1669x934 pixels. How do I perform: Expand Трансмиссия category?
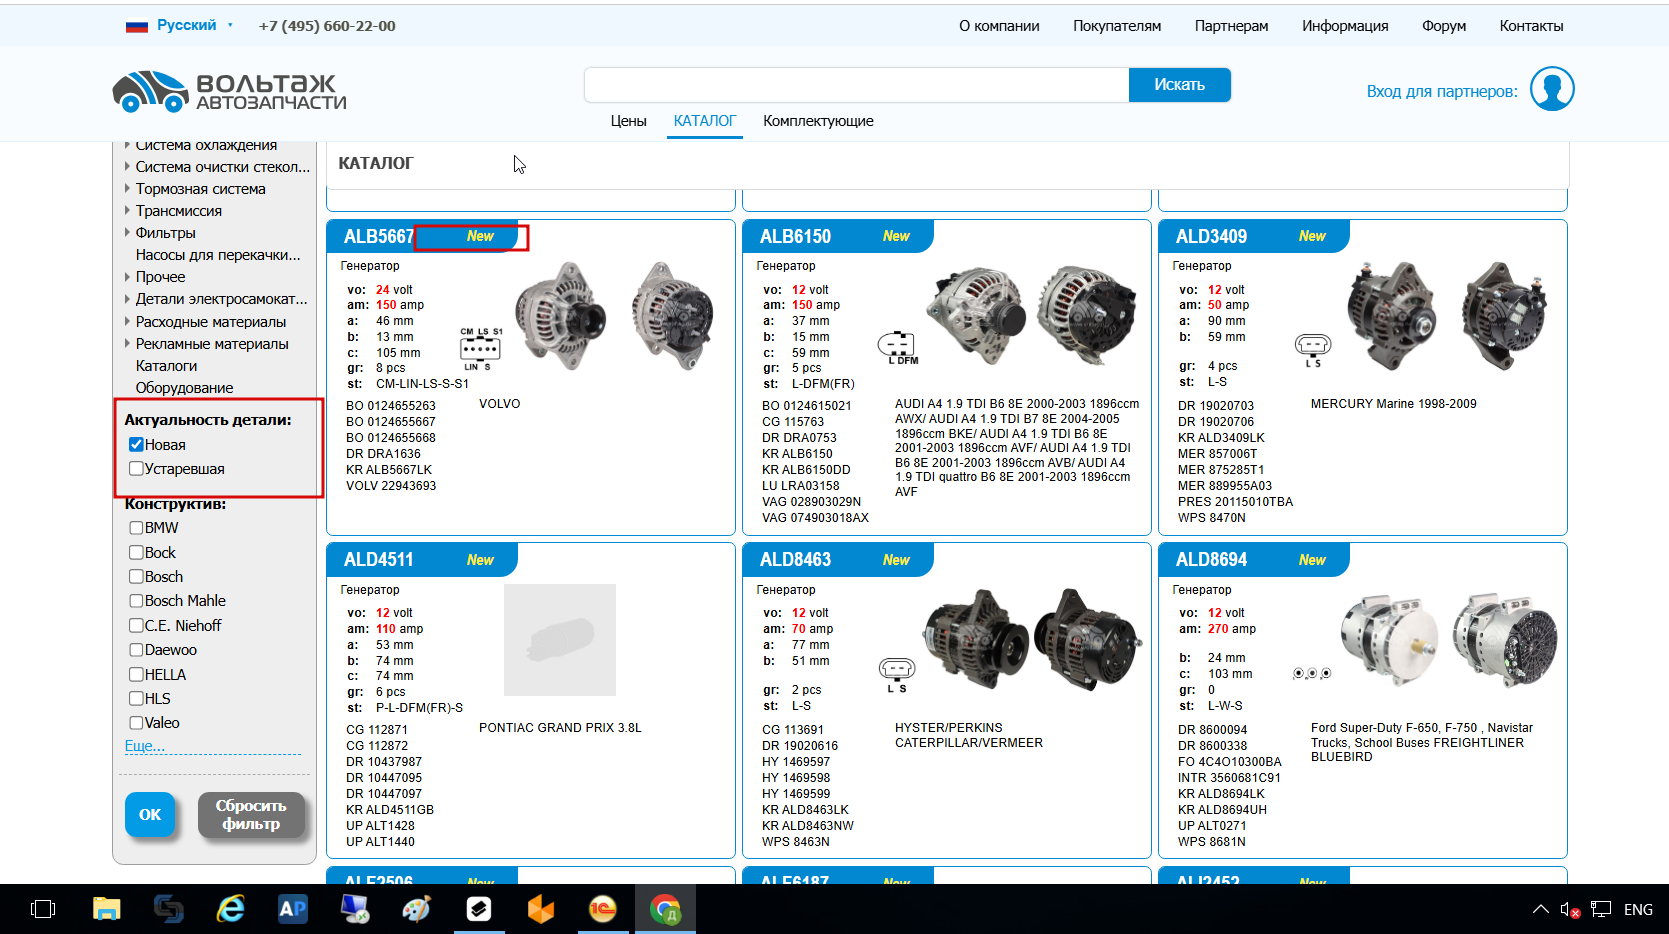[x=127, y=211]
